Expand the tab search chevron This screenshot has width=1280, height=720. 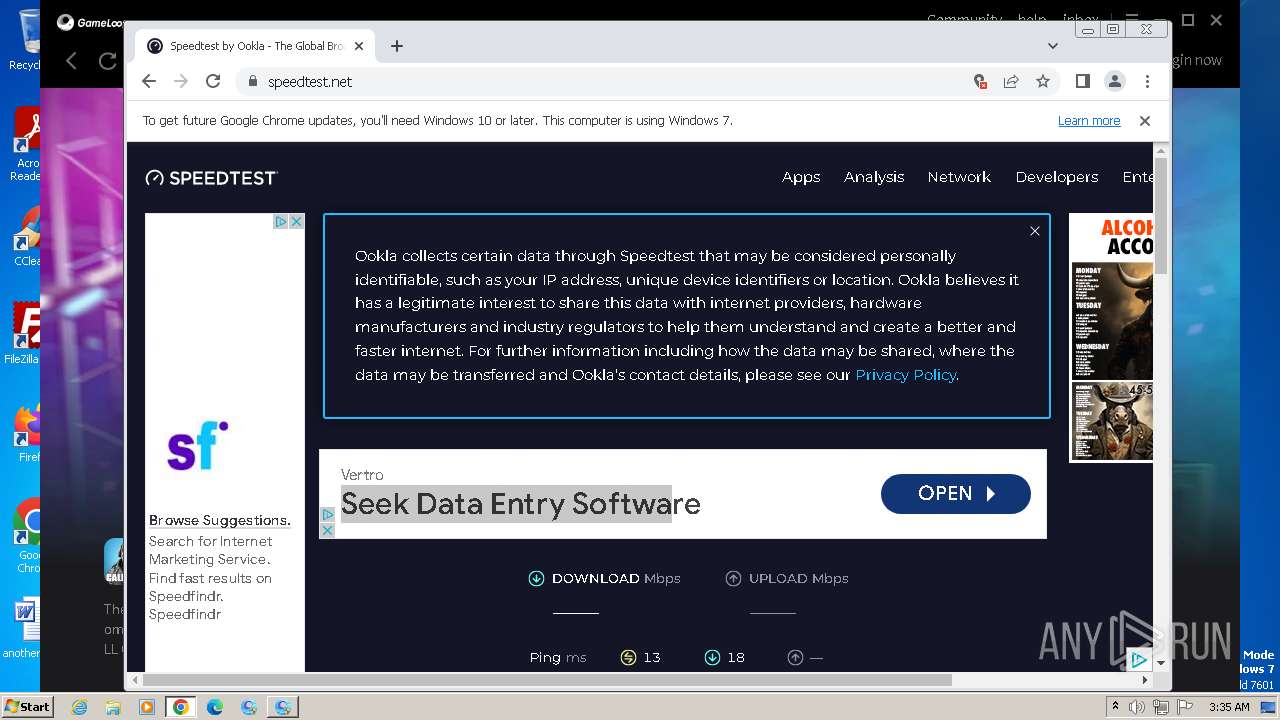[1053, 46]
